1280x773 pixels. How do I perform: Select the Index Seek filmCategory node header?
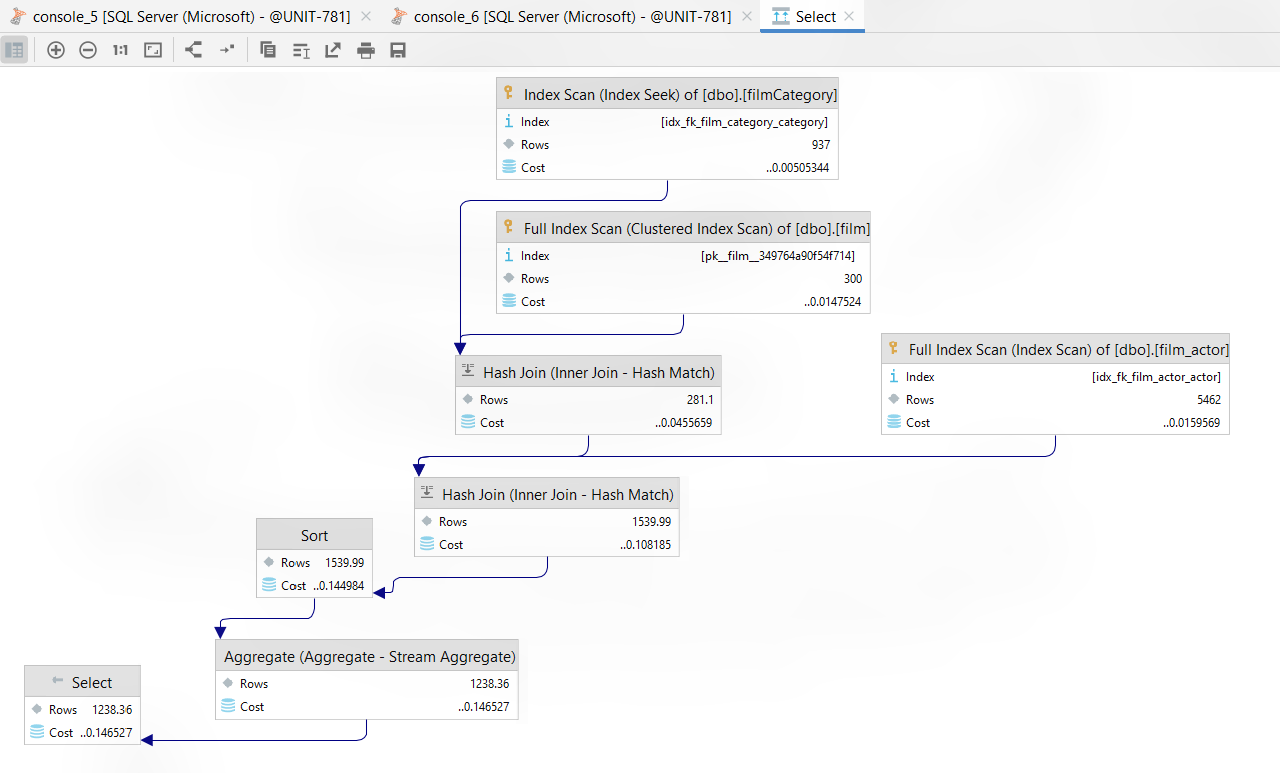tap(667, 94)
